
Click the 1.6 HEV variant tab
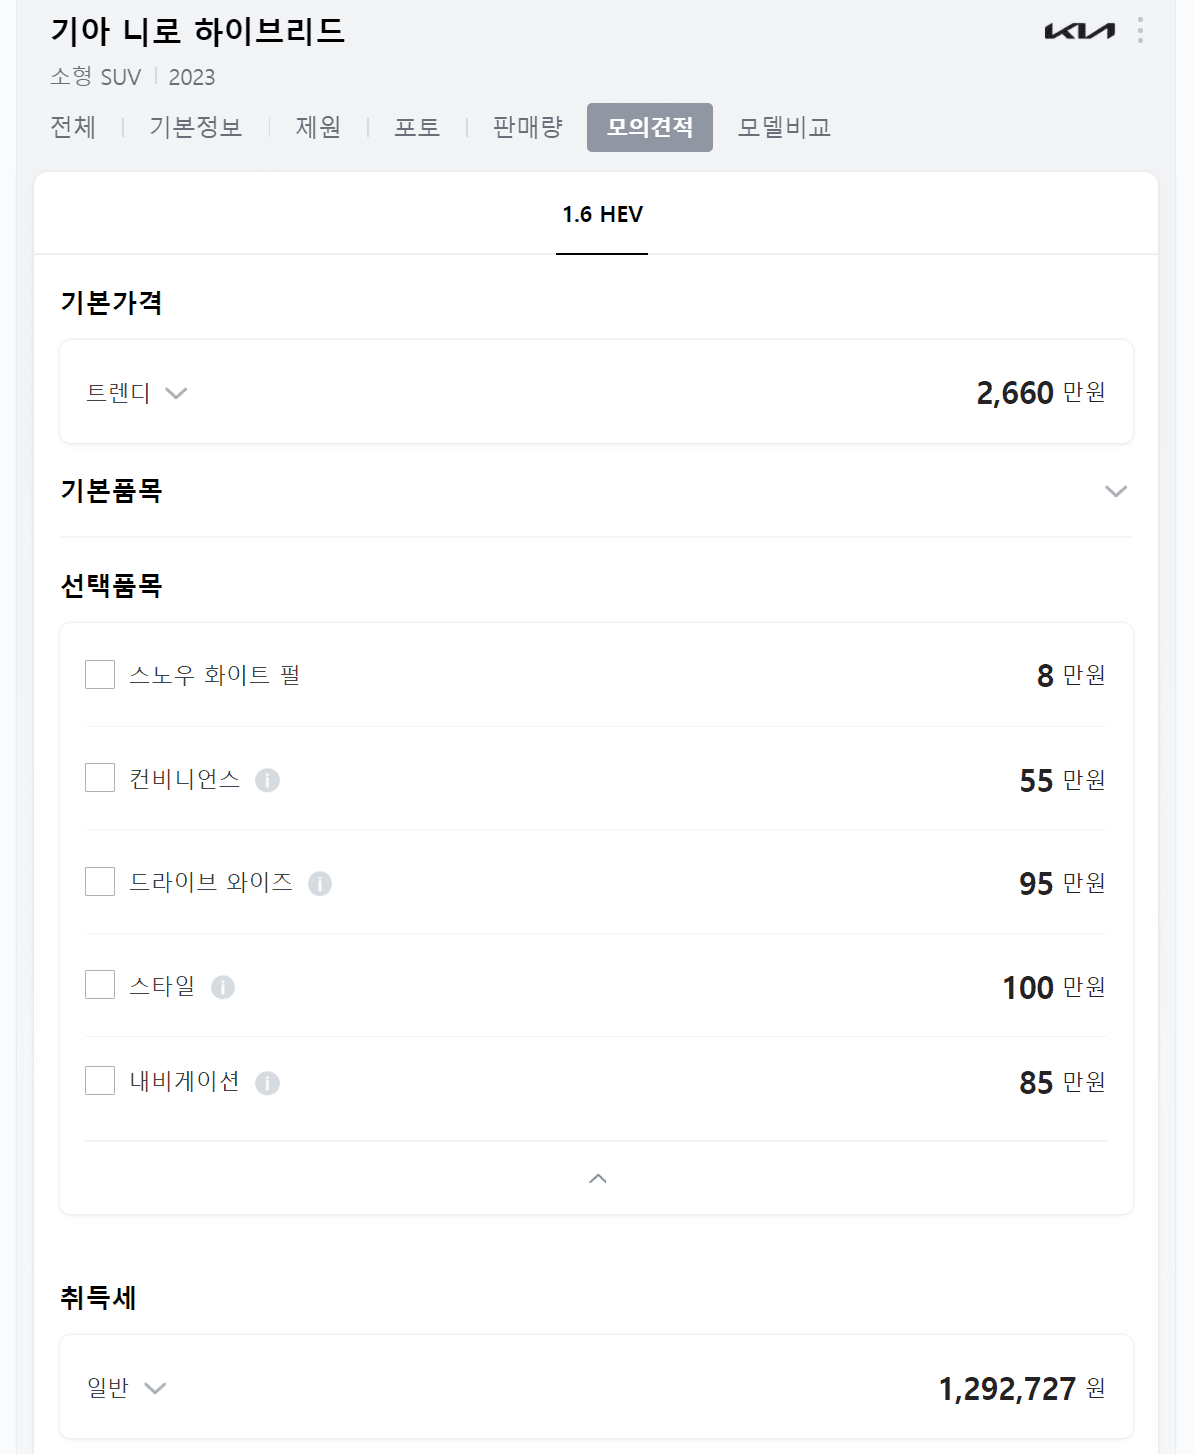click(x=601, y=214)
